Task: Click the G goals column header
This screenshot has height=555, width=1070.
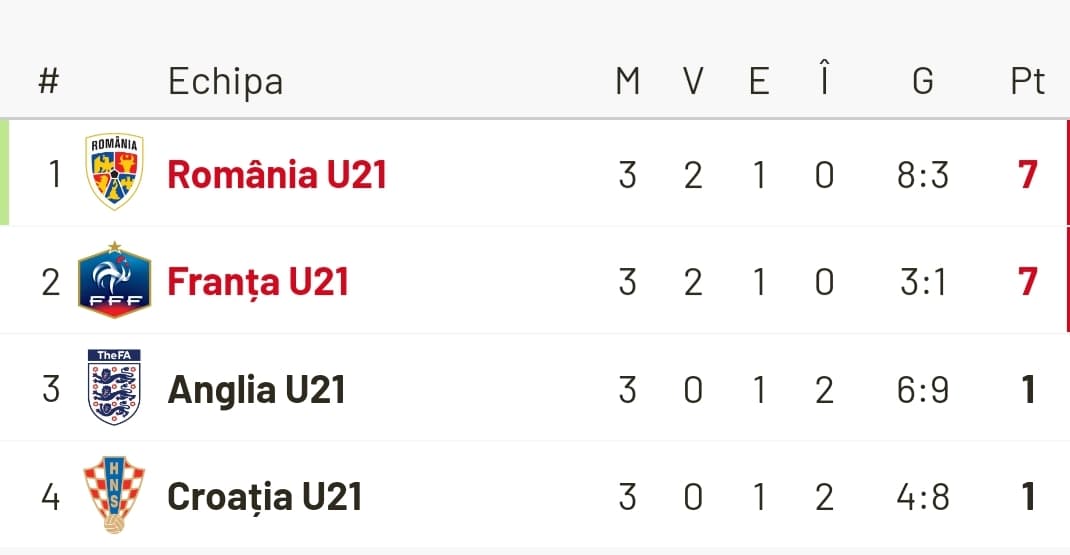Action: click(x=922, y=81)
